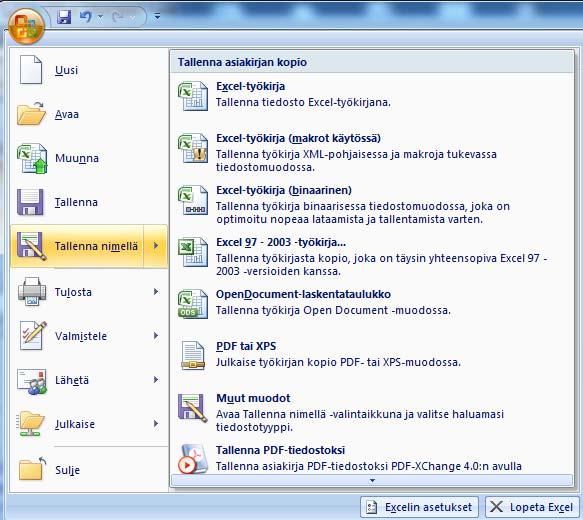
Task: Expand the Lähetä submenu arrow
Action: click(x=156, y=379)
